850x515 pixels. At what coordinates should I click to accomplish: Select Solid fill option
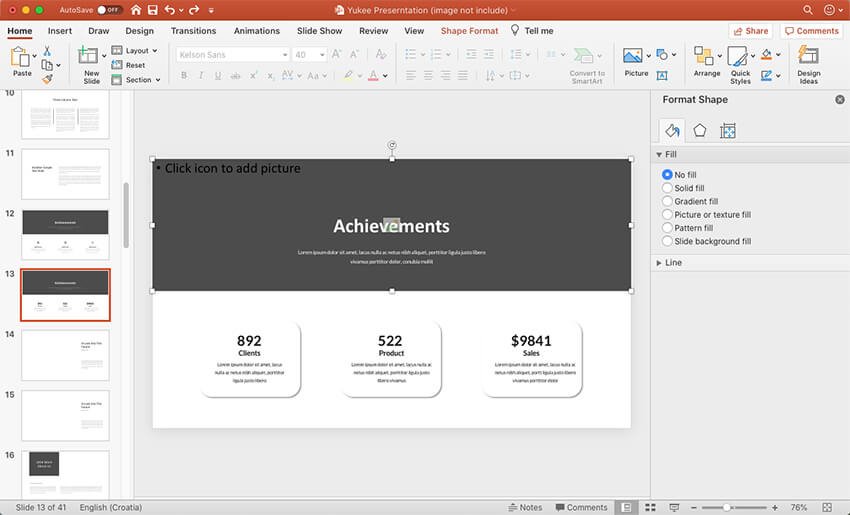click(x=683, y=188)
